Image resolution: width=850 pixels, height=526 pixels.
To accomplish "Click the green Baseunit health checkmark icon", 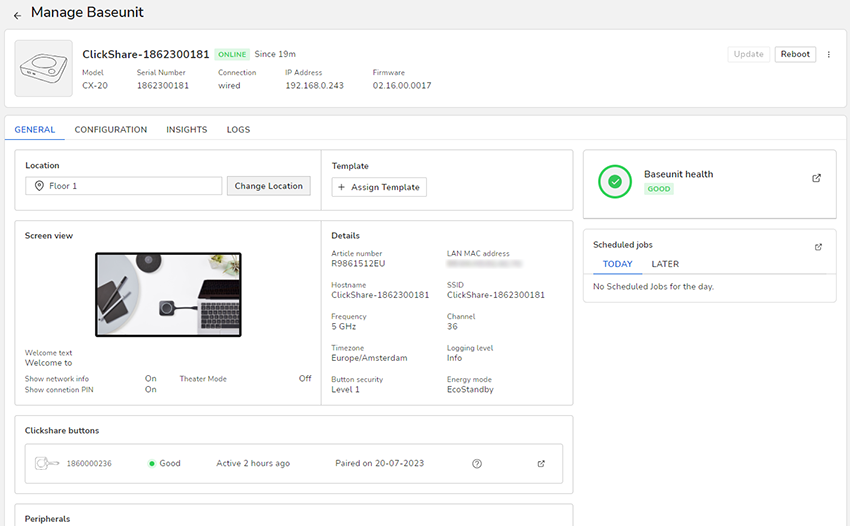I will pos(615,182).
